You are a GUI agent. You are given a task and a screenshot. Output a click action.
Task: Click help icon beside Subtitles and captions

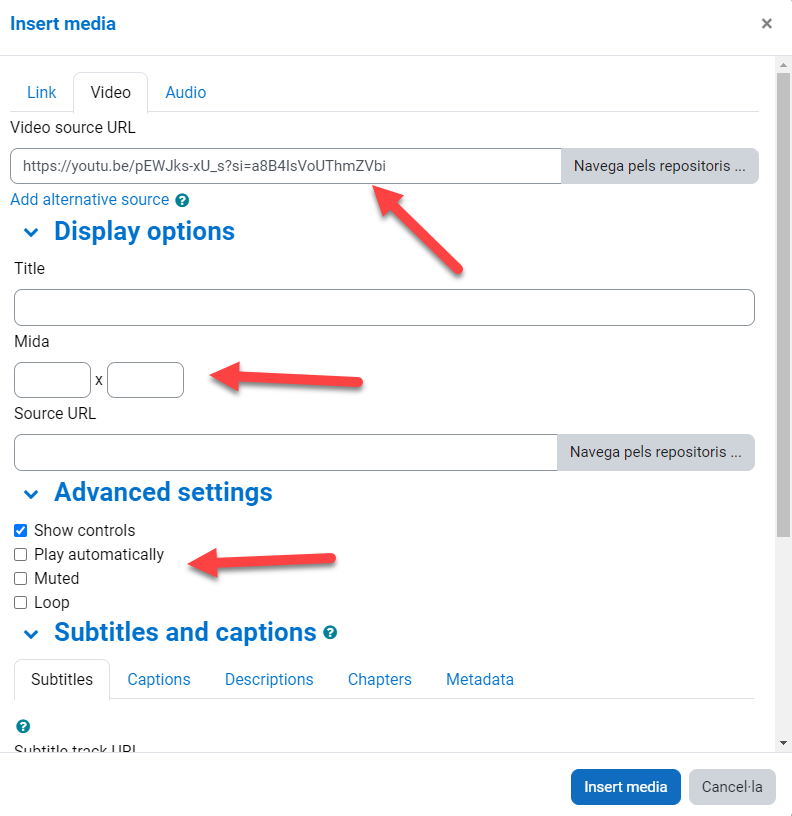point(330,633)
